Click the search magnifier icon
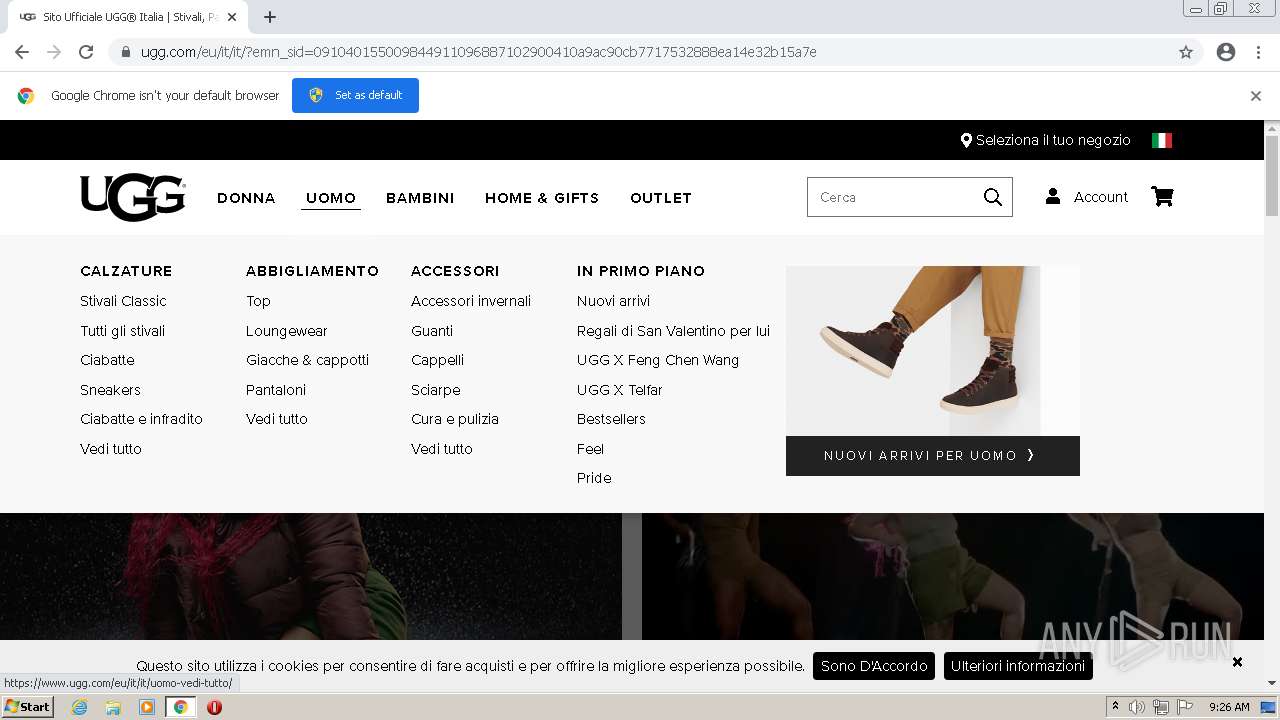The width and height of the screenshot is (1280, 720). coord(992,197)
